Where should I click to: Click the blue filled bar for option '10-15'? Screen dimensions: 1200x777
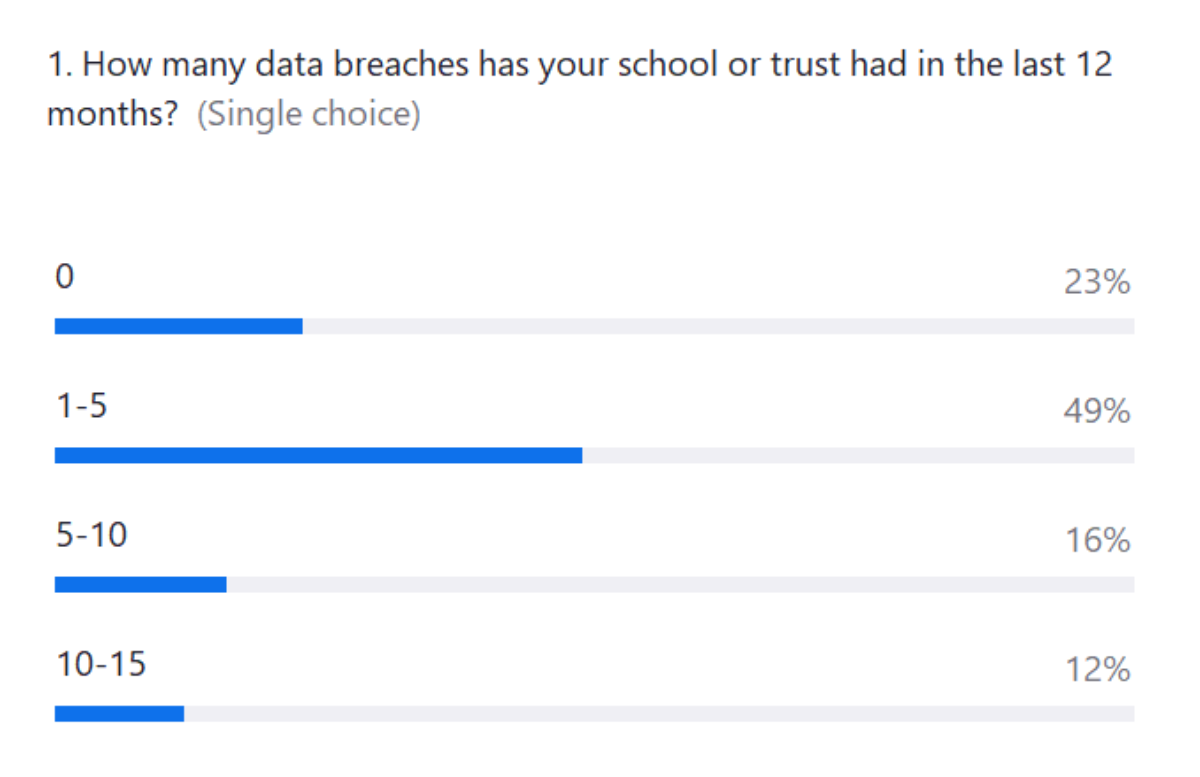point(119,713)
